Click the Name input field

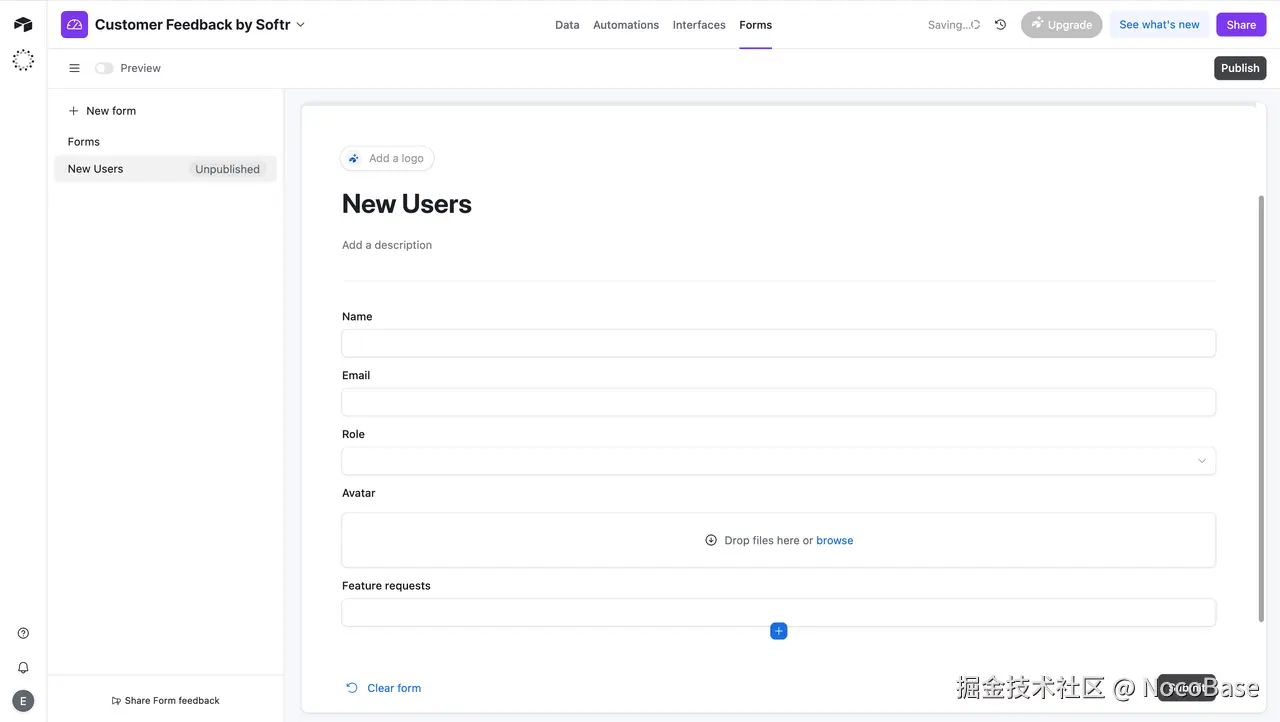coord(778,343)
